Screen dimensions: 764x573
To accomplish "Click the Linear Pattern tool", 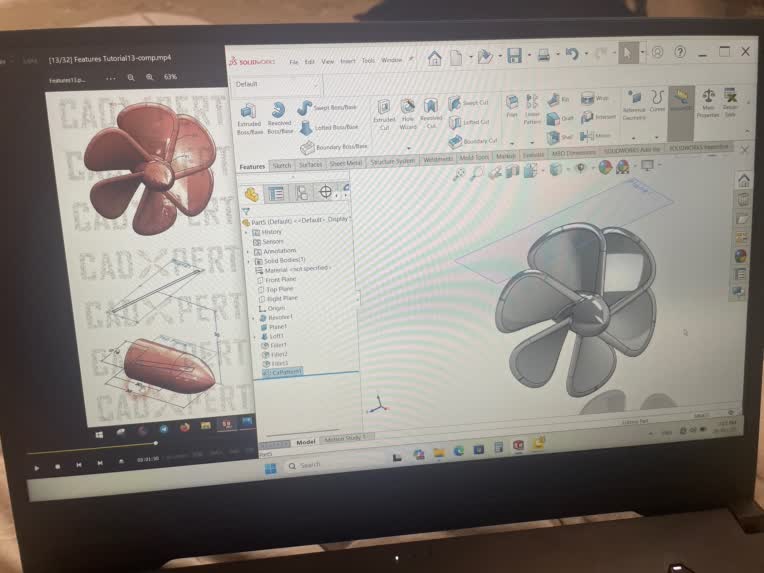I will coord(532,110).
